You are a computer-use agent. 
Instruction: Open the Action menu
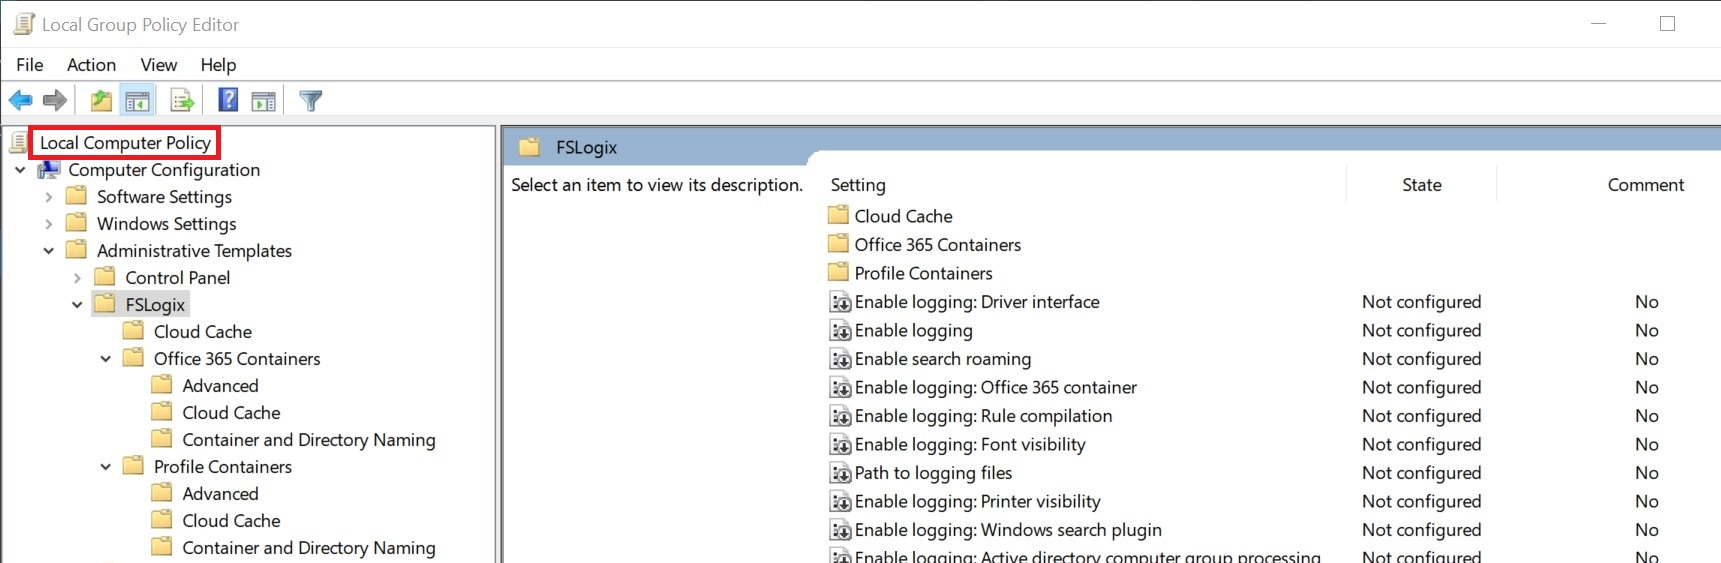coord(91,65)
